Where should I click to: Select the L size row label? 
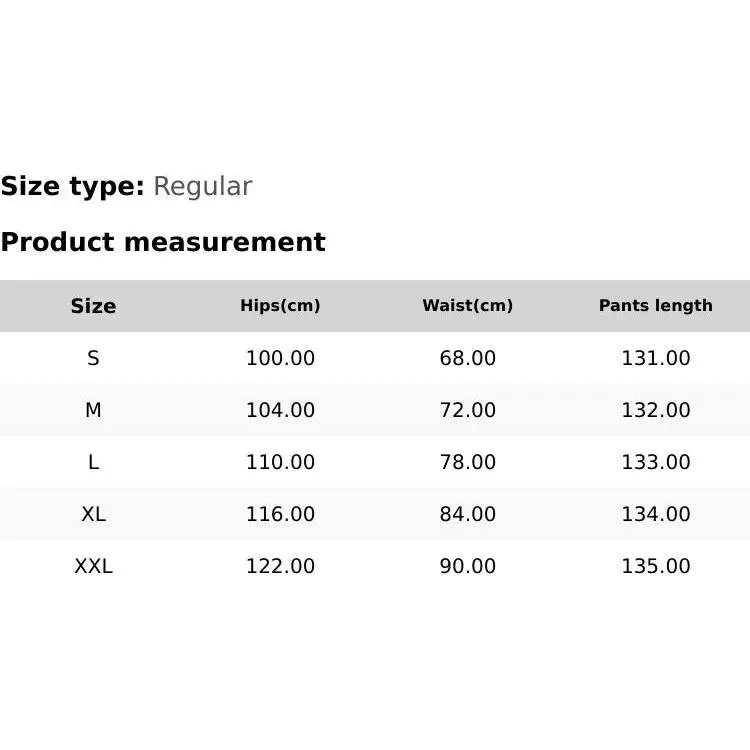[x=93, y=462]
